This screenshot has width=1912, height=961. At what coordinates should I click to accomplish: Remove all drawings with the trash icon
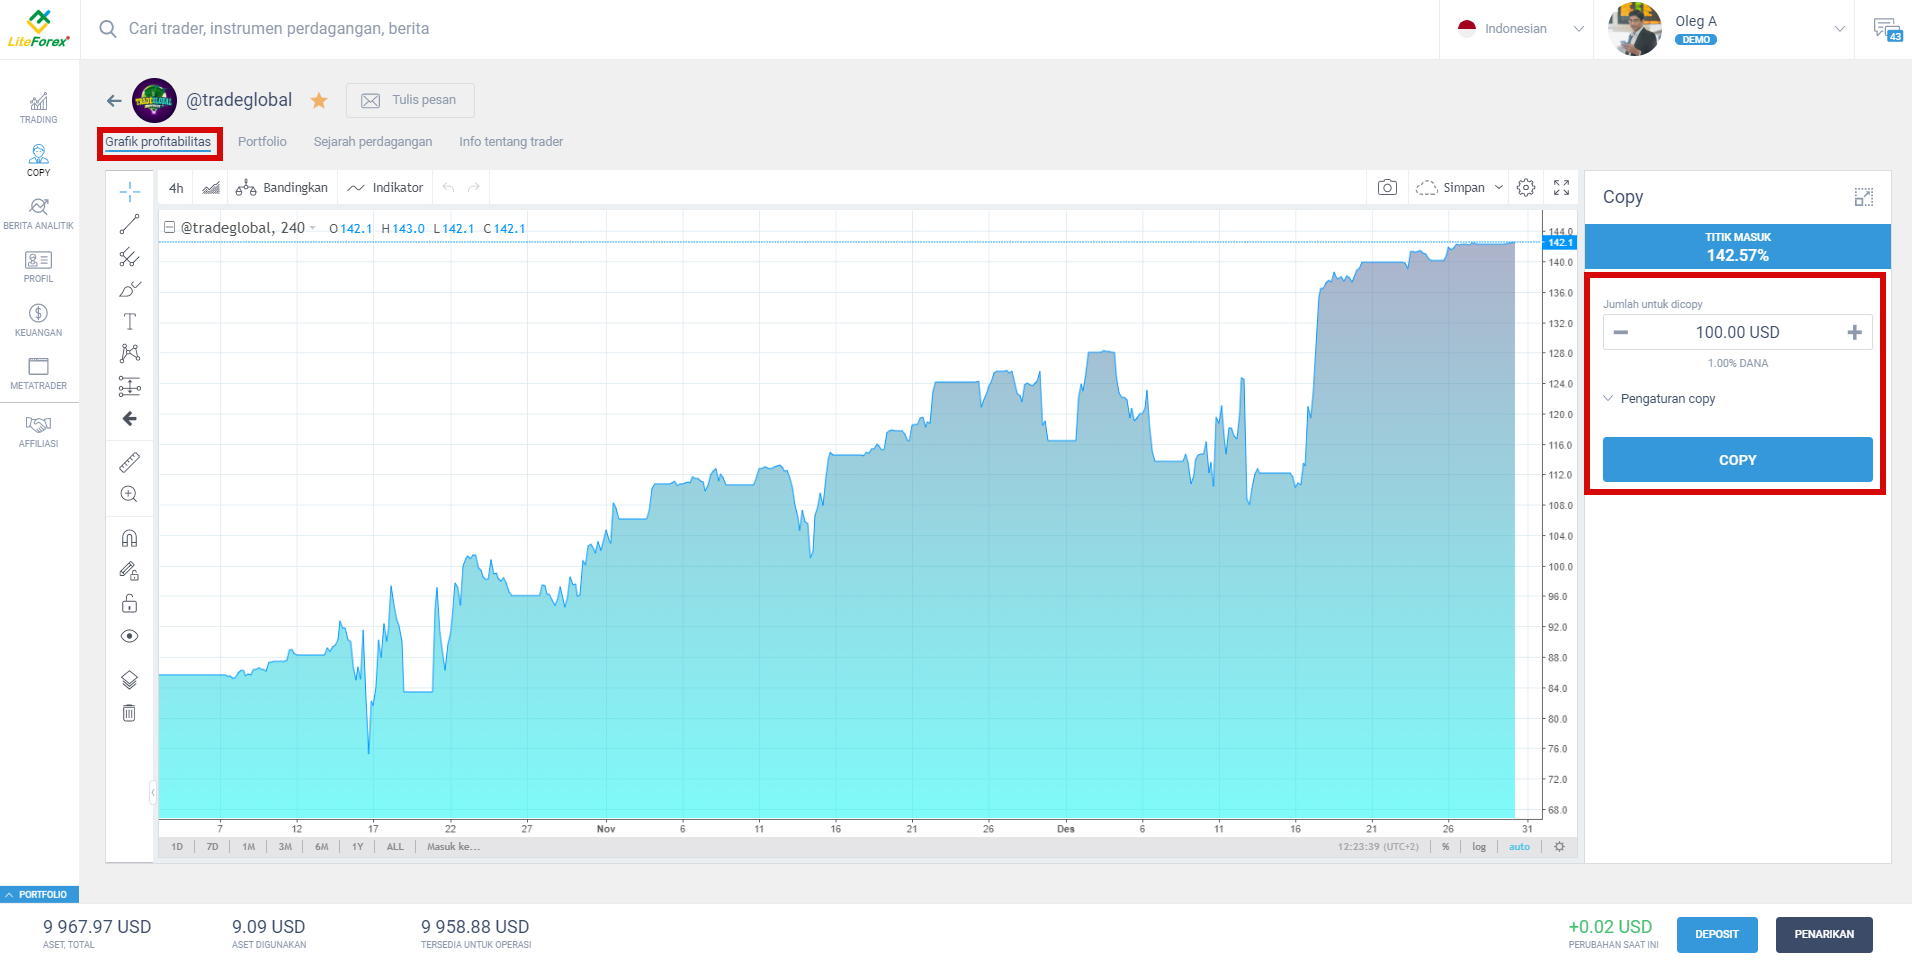coord(129,712)
